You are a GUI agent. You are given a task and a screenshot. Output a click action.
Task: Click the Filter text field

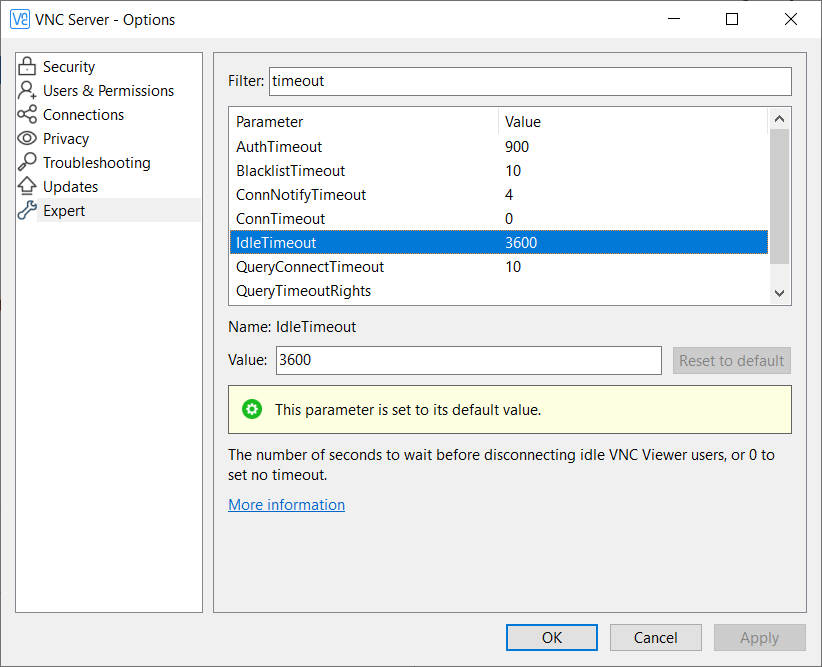pyautogui.click(x=529, y=81)
